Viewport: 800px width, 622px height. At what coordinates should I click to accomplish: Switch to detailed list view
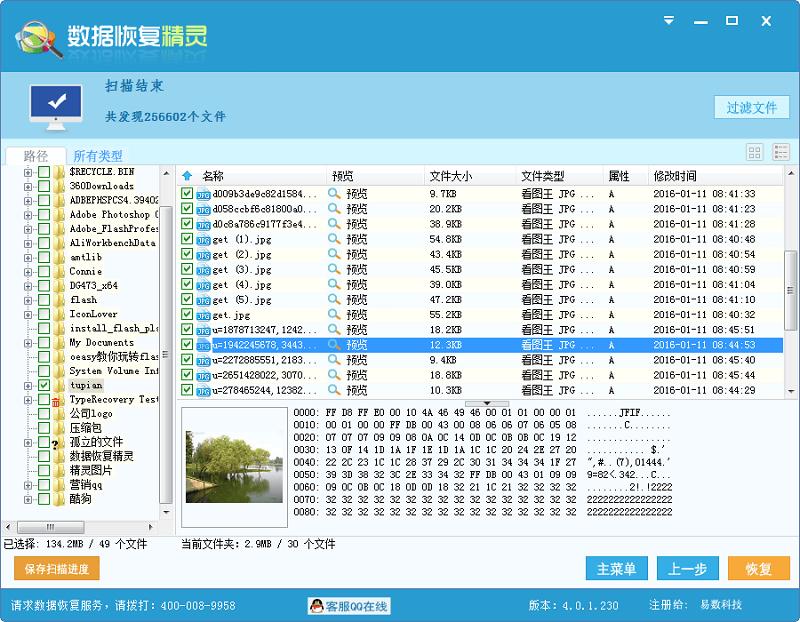point(779,150)
